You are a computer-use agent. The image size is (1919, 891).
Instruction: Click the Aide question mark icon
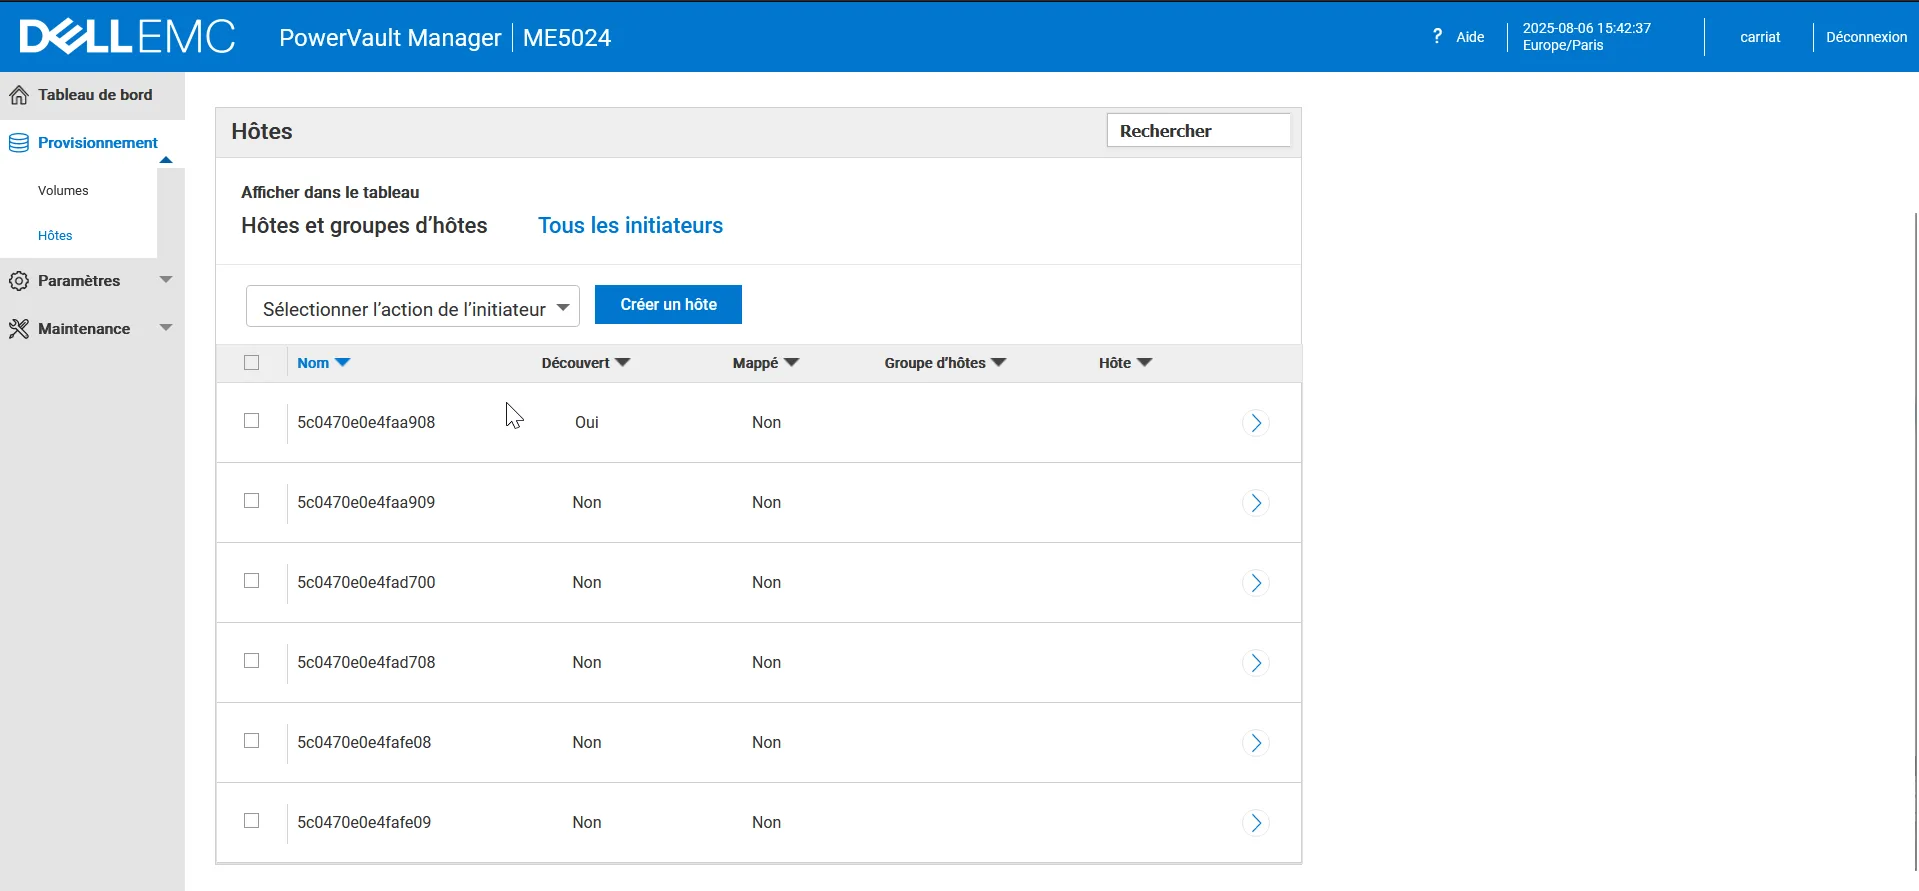(1437, 36)
